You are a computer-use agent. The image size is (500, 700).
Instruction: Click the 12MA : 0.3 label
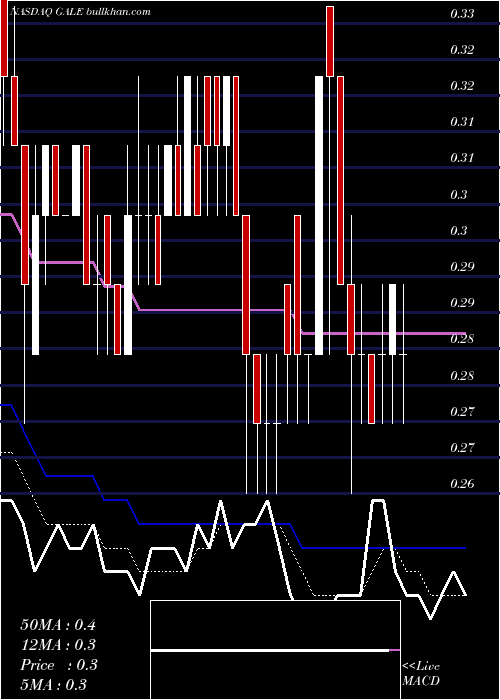tap(58, 645)
